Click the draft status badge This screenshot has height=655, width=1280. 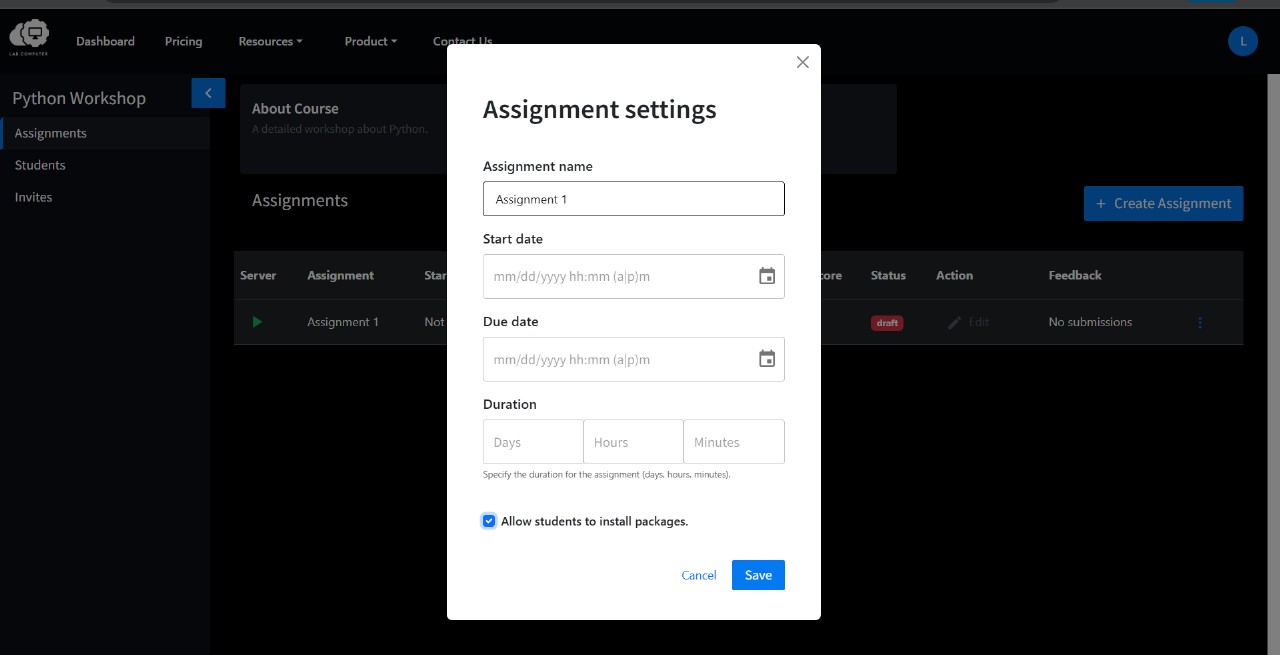(x=887, y=323)
